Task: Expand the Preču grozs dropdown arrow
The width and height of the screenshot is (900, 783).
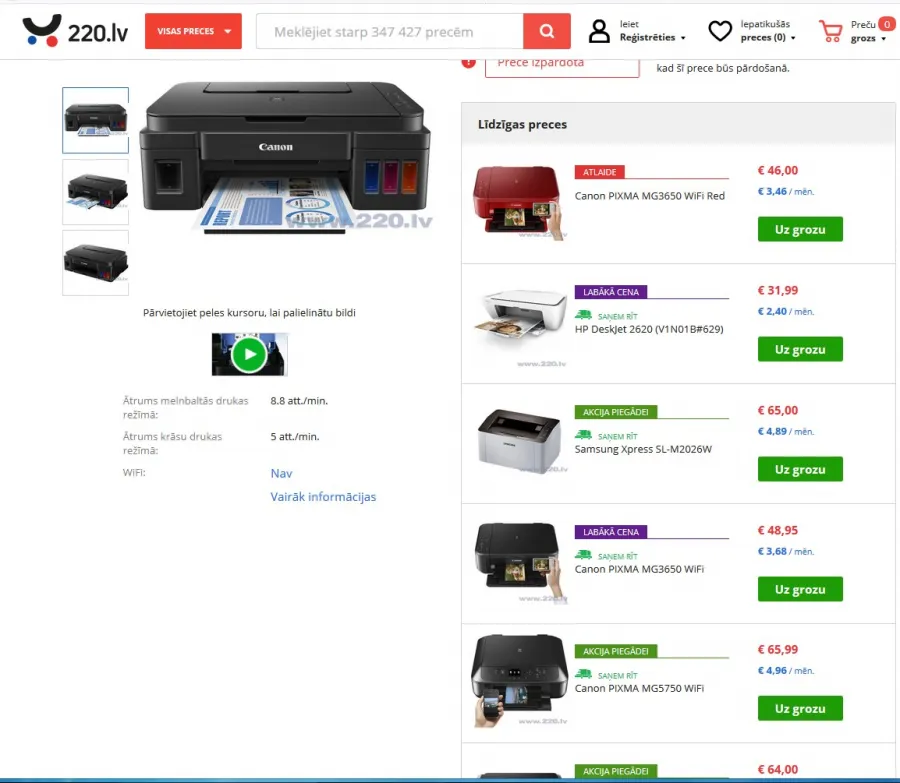Action: pyautogui.click(x=883, y=38)
